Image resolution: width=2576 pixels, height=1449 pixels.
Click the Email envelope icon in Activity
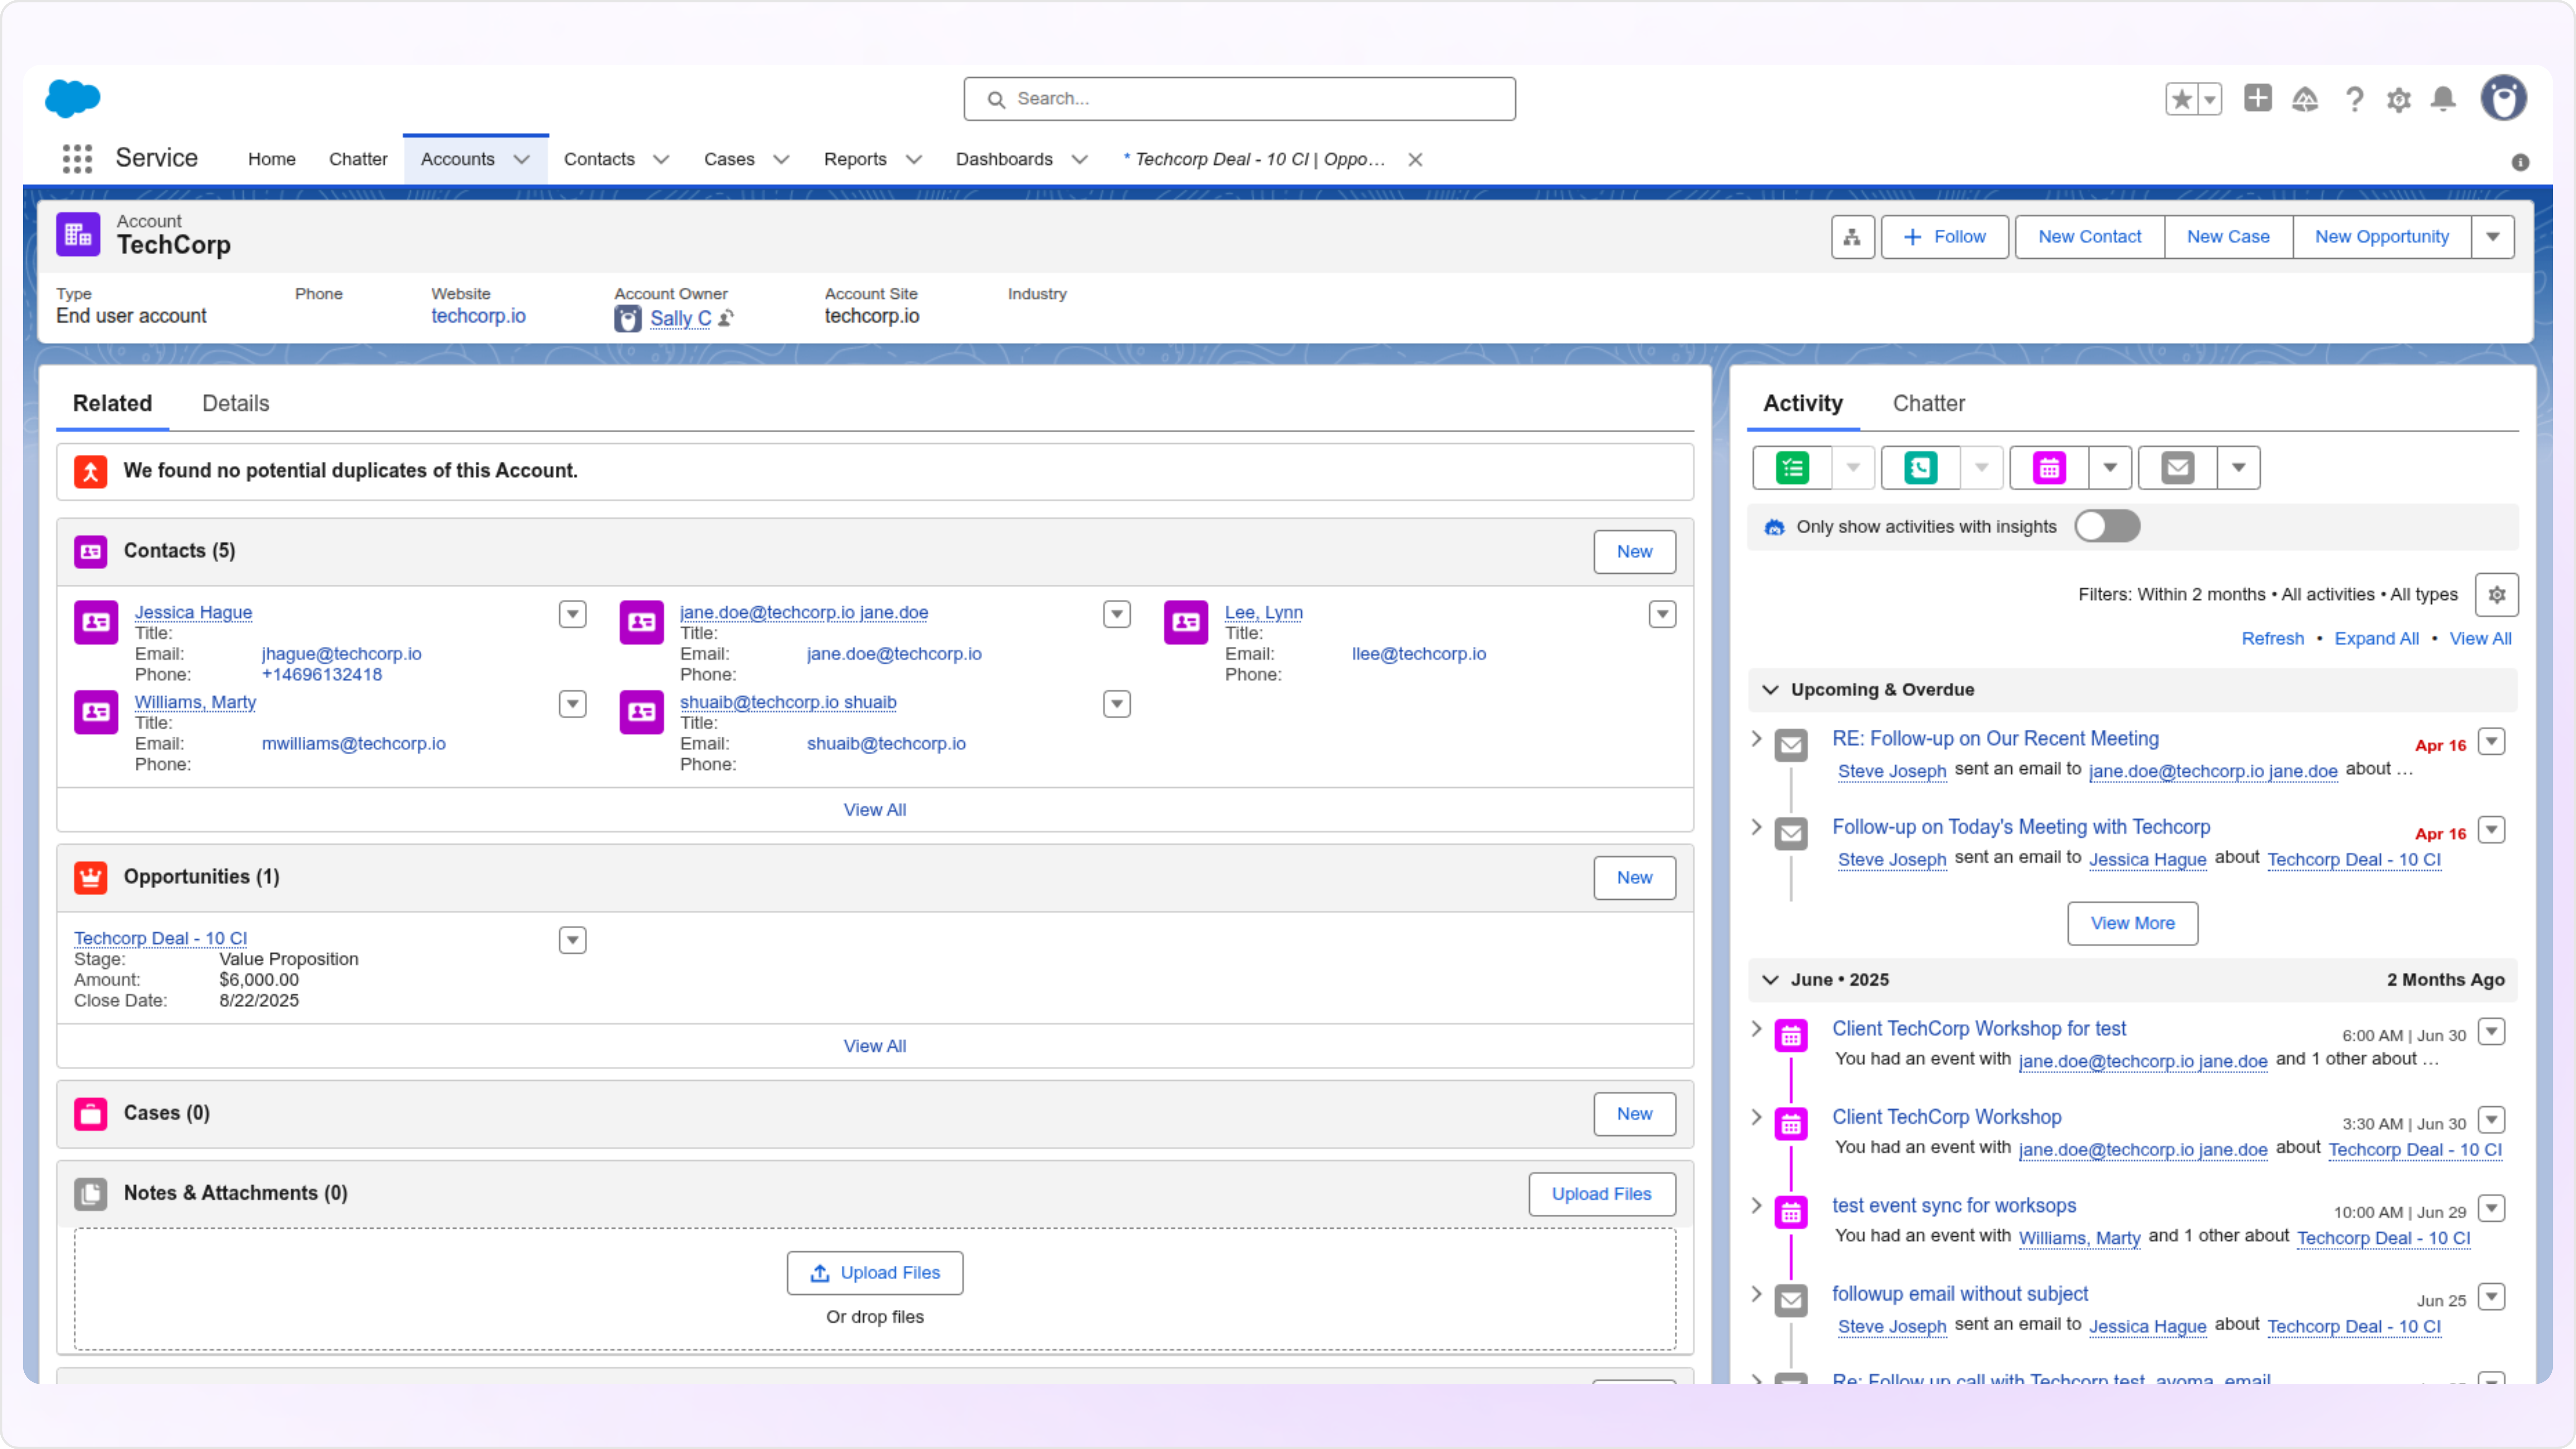[2177, 468]
